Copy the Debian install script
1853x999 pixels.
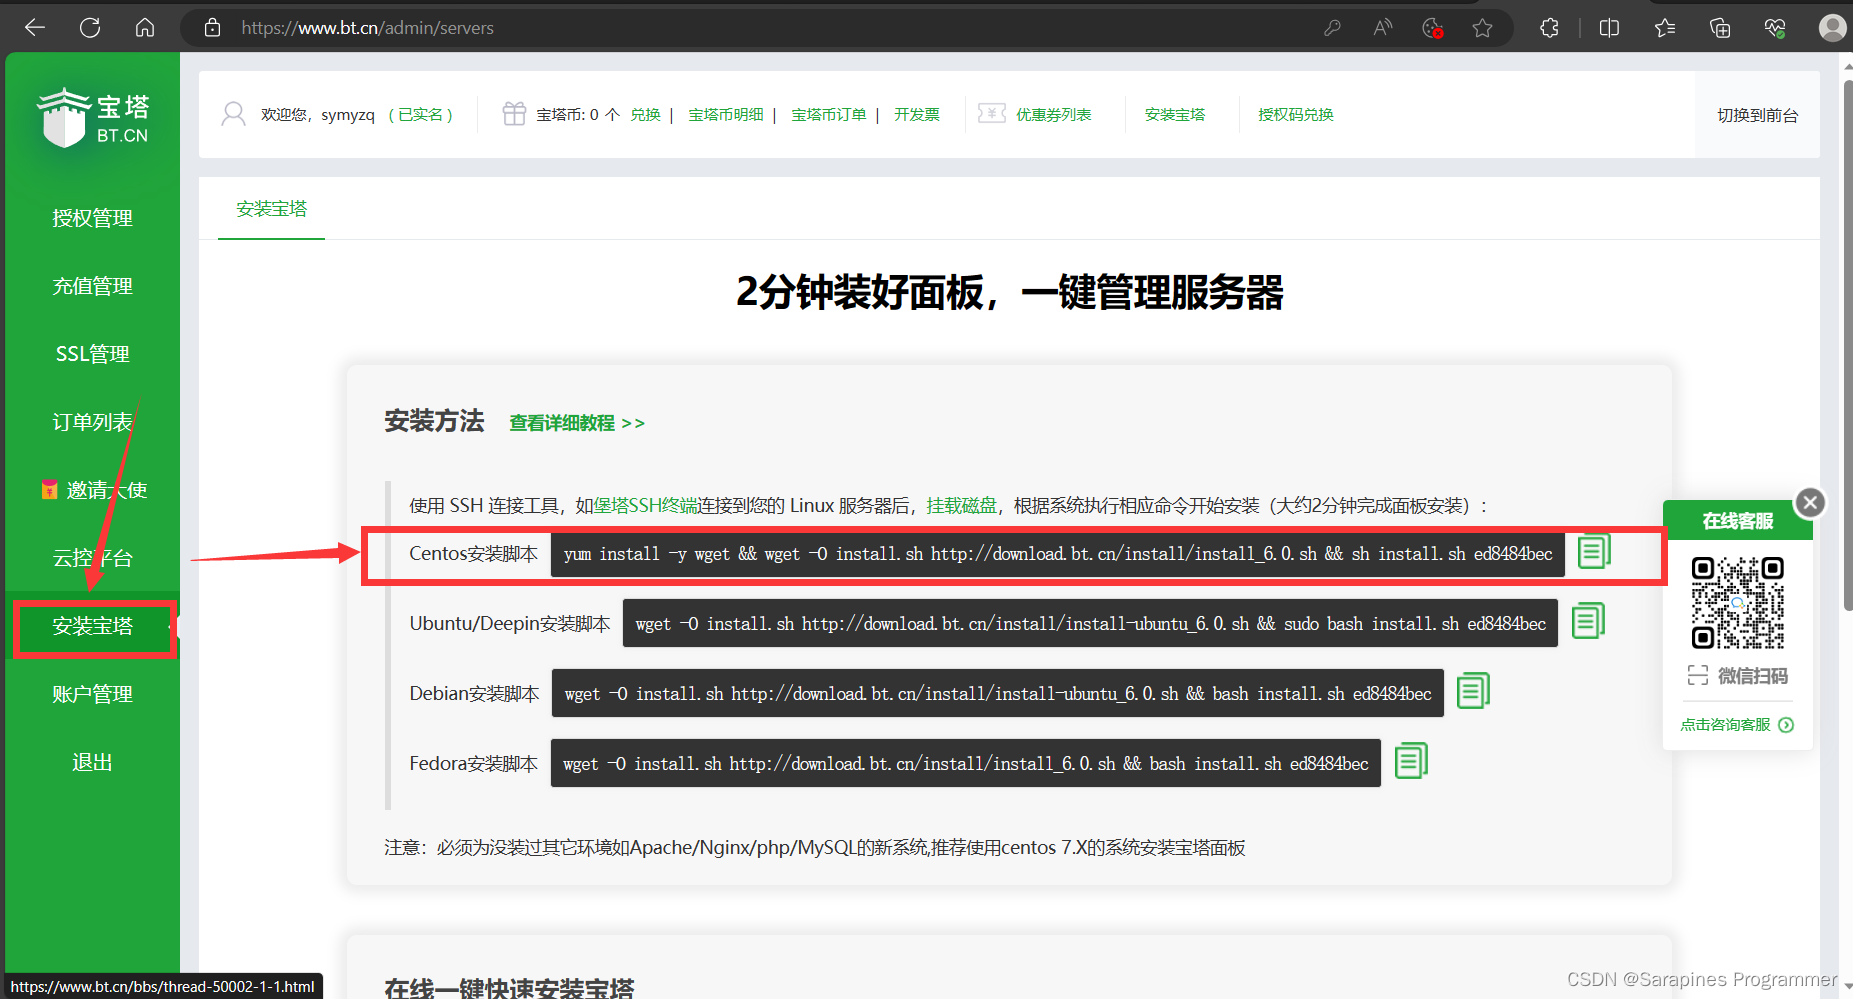[x=1472, y=691]
